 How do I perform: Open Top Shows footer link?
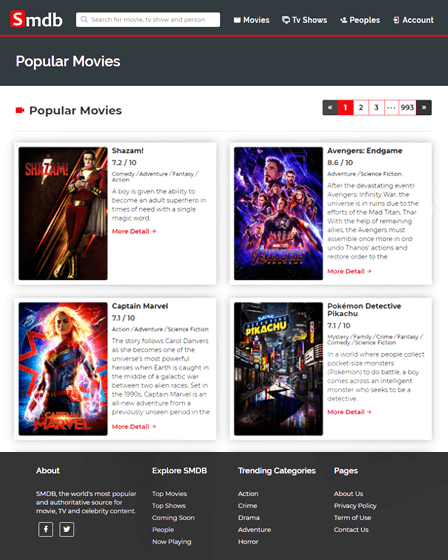click(x=169, y=506)
